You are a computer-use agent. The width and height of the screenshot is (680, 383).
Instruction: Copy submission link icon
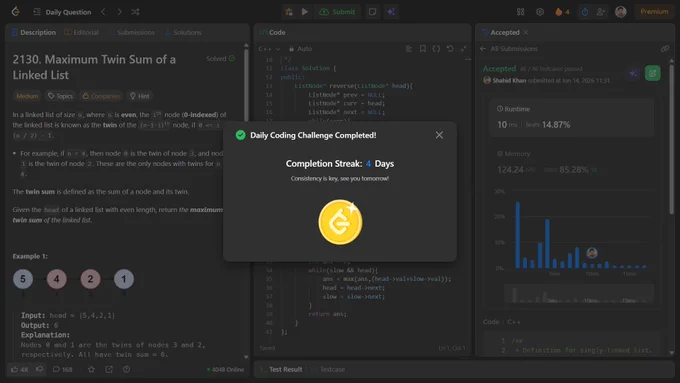tap(665, 49)
